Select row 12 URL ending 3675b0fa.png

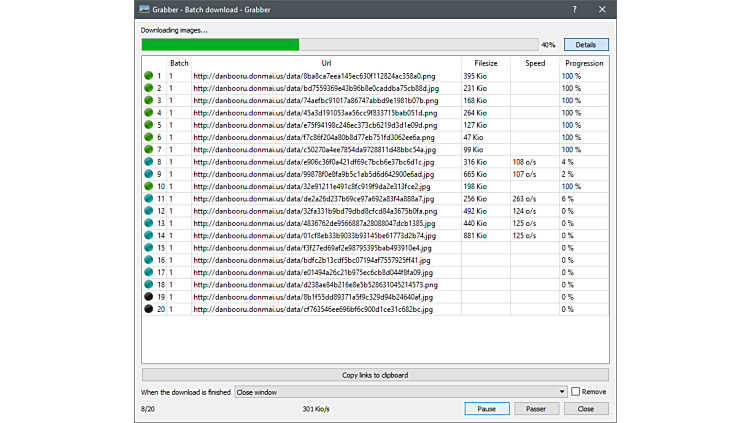315,211
